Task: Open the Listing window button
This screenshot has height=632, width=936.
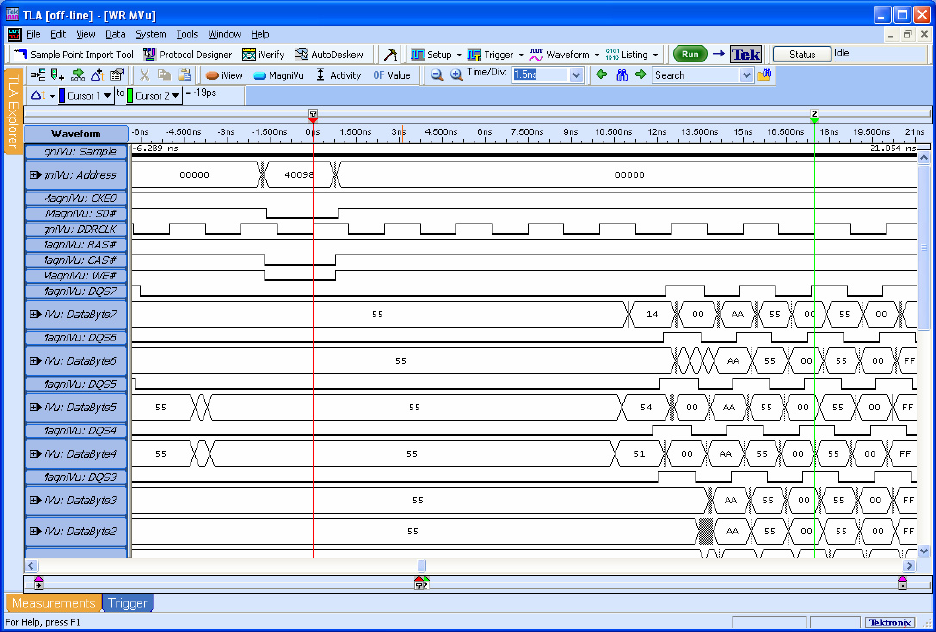Action: tap(626, 54)
